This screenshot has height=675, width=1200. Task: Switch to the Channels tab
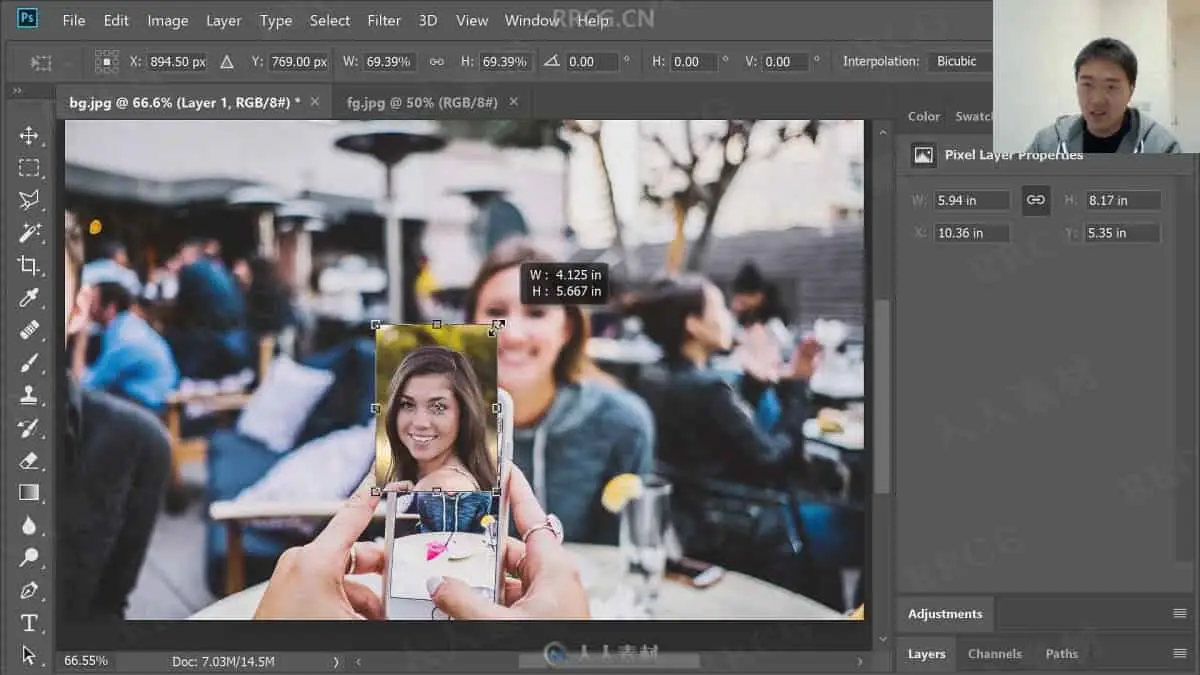(x=994, y=654)
